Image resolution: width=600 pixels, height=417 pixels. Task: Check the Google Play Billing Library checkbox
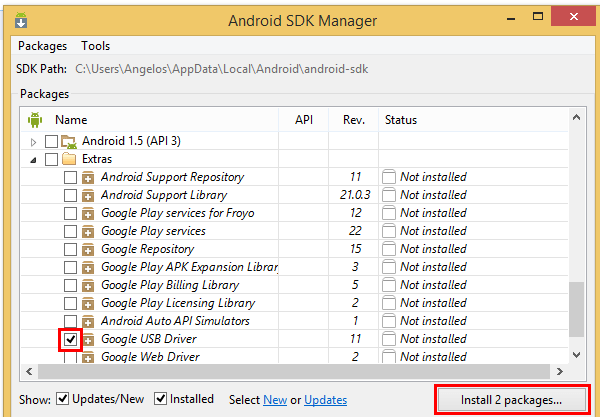(x=70, y=285)
